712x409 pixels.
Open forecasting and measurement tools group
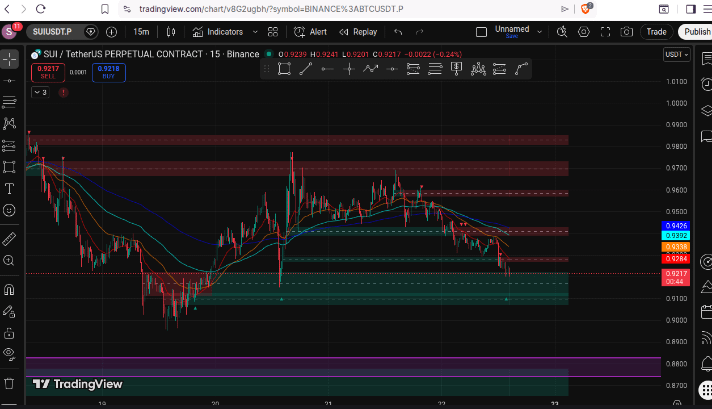click(9, 145)
